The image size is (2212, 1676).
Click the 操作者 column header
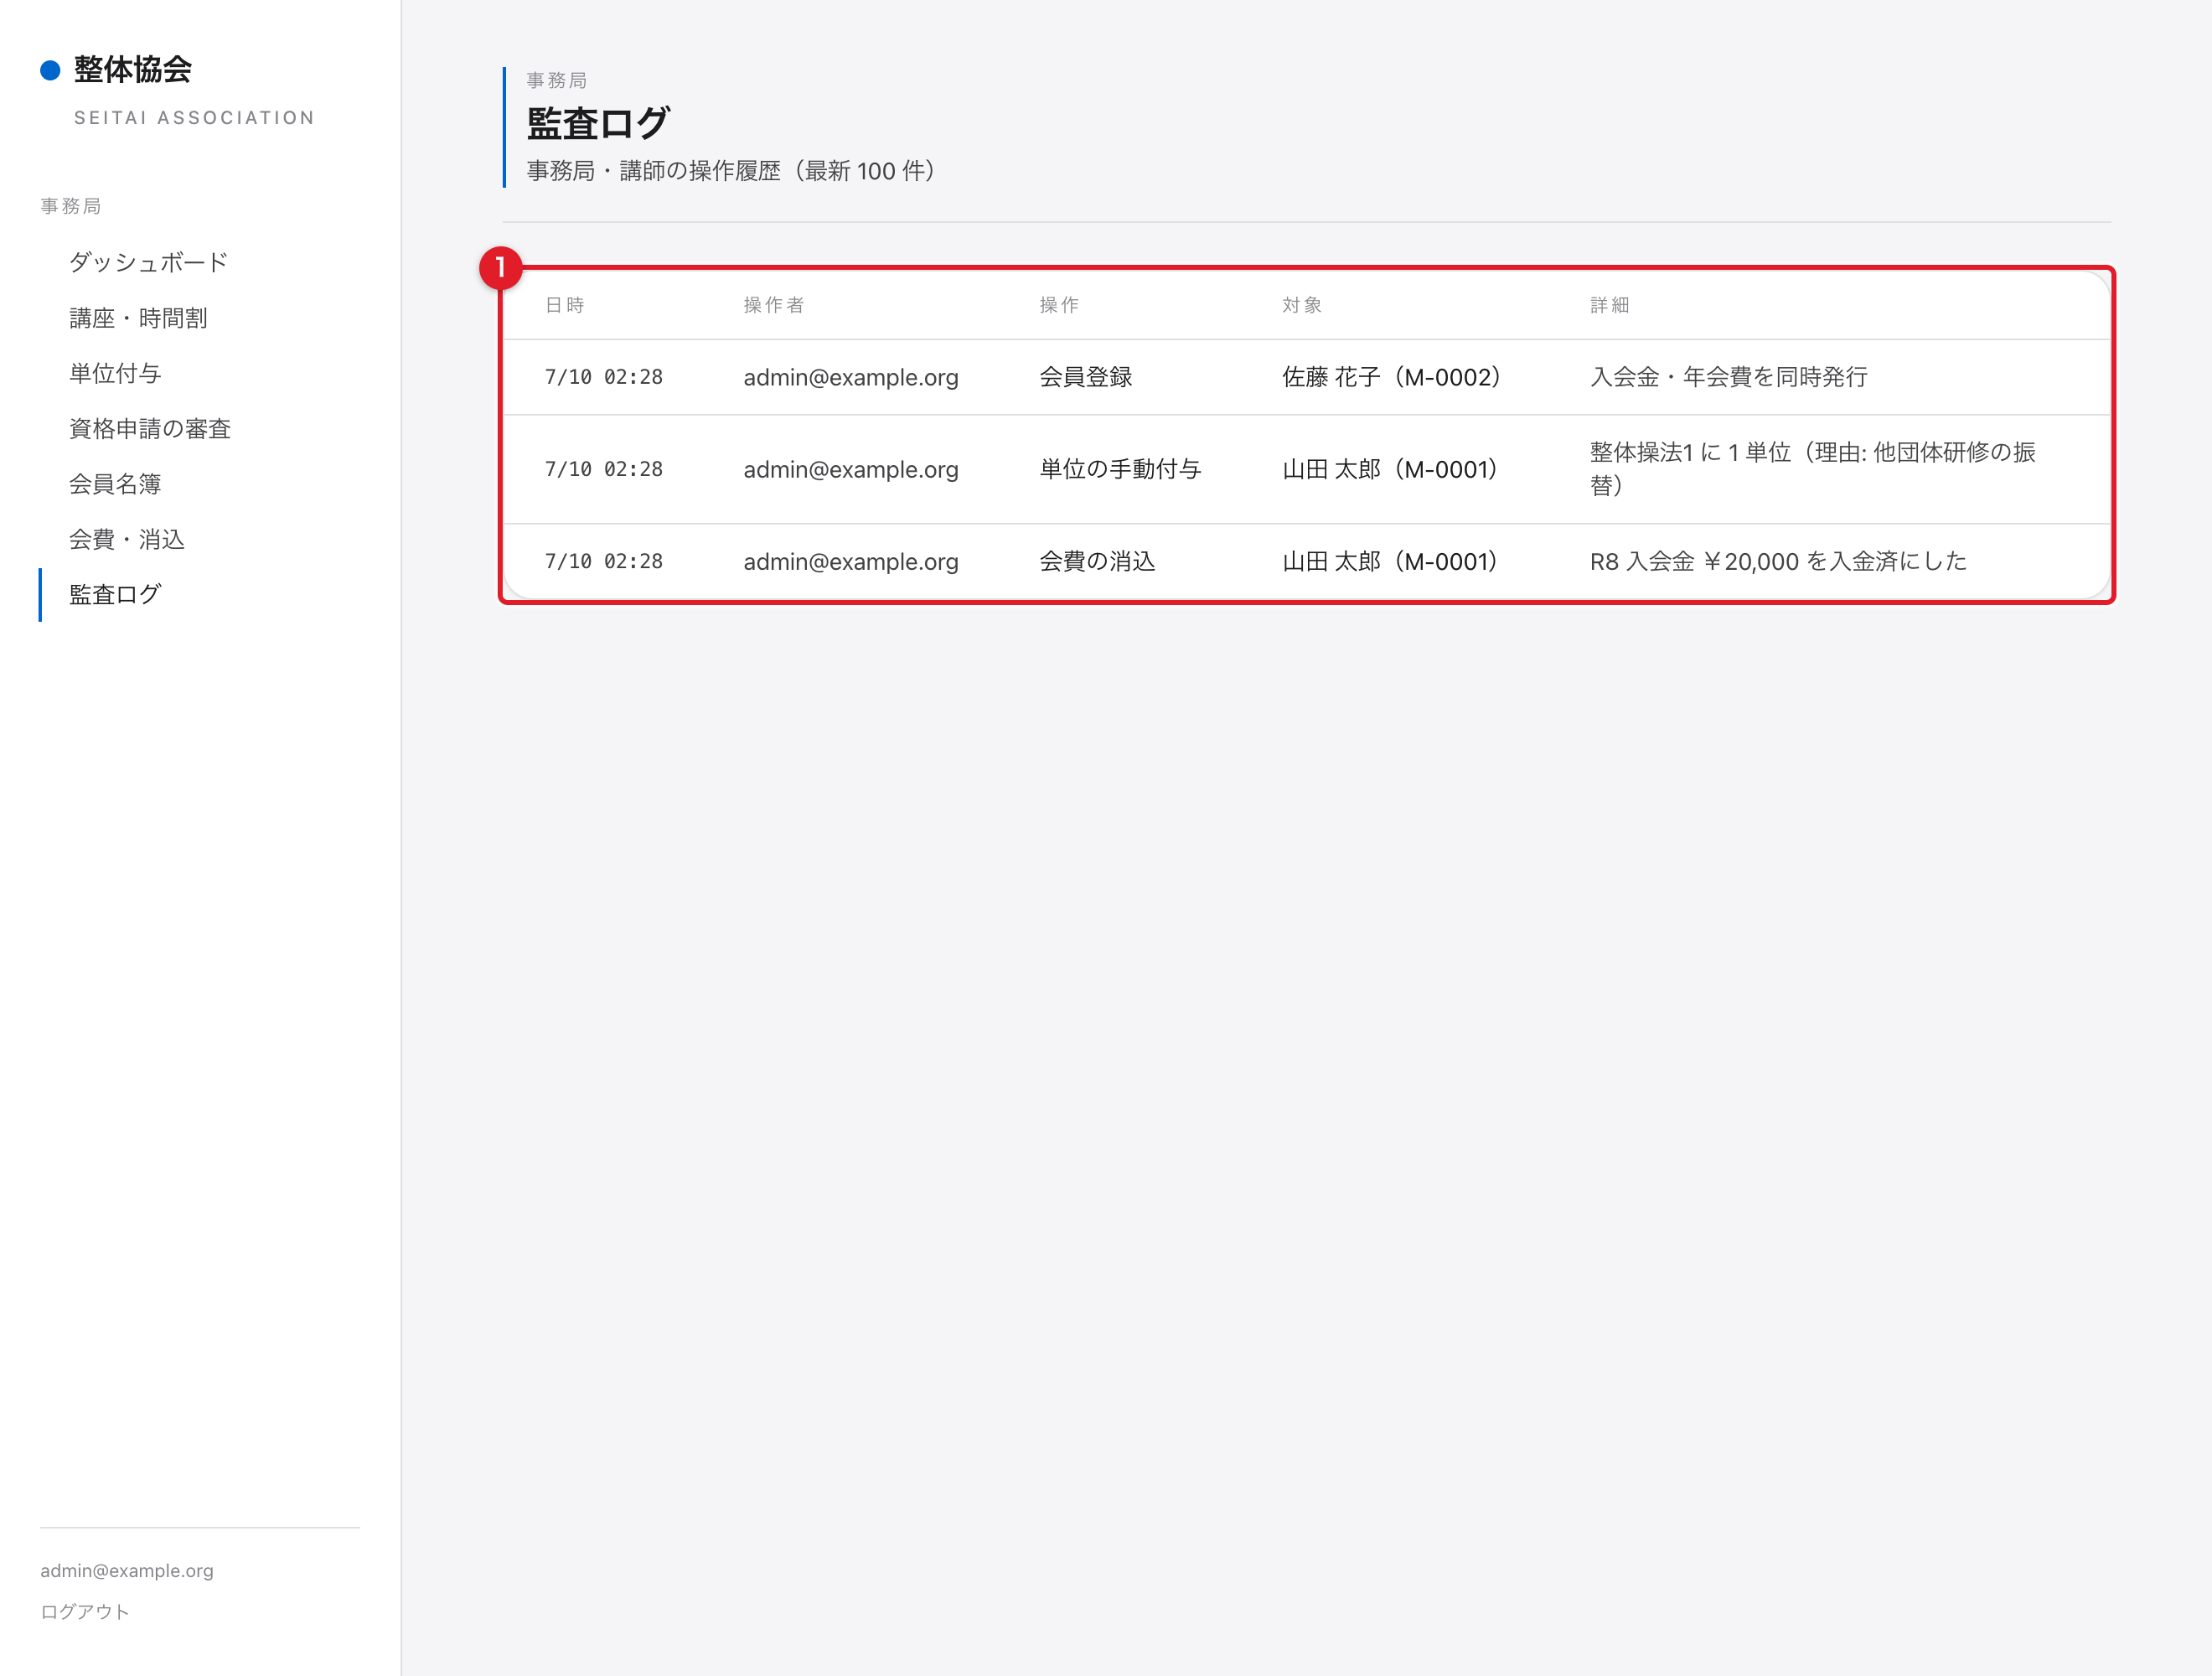(x=774, y=305)
